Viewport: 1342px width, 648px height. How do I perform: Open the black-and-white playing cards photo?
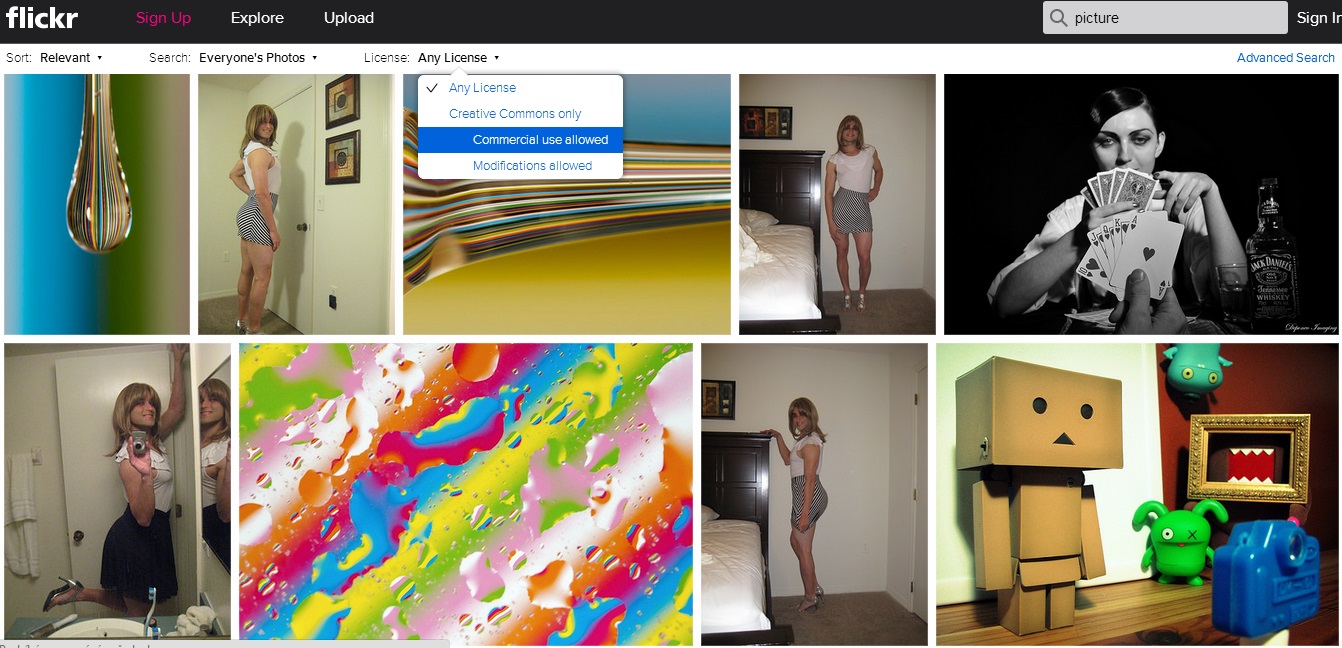1141,204
